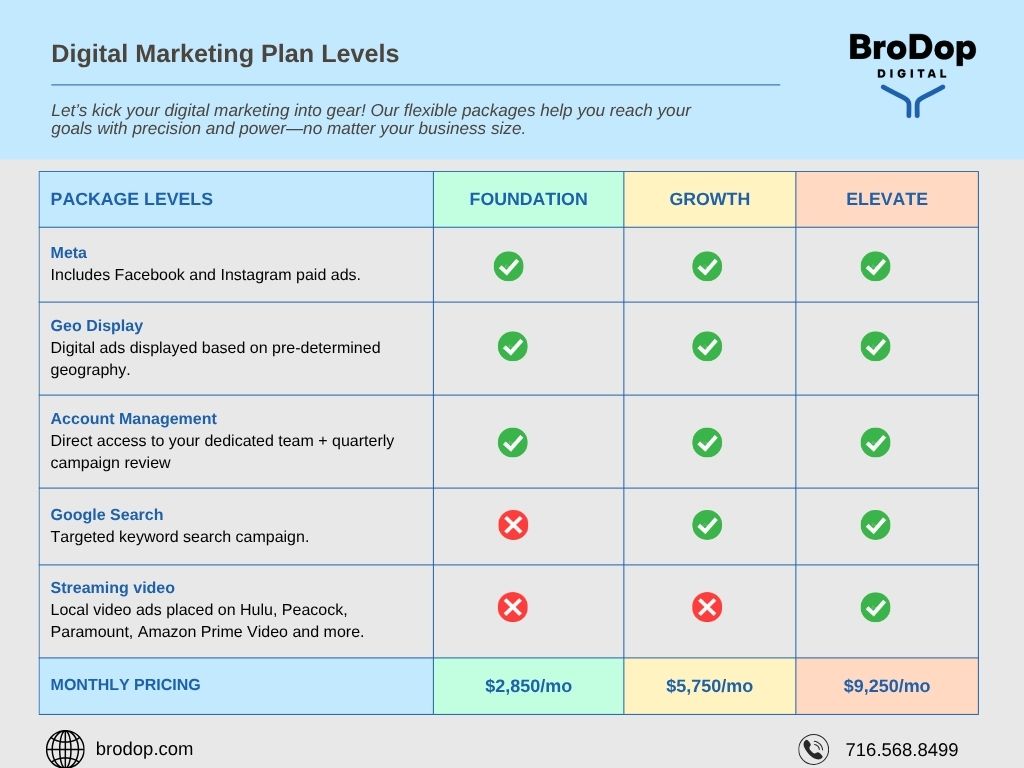Click the Elevate checkmark for Streaming video
Screen dimensions: 1024x768
point(875,607)
